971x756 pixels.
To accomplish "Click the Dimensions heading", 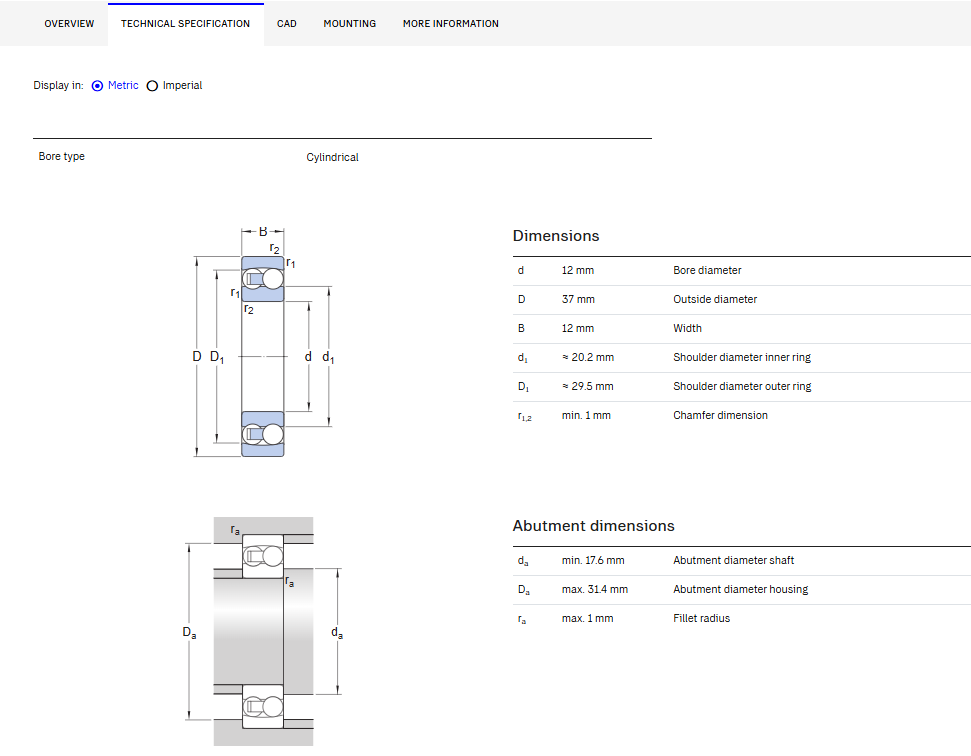I will 555,236.
